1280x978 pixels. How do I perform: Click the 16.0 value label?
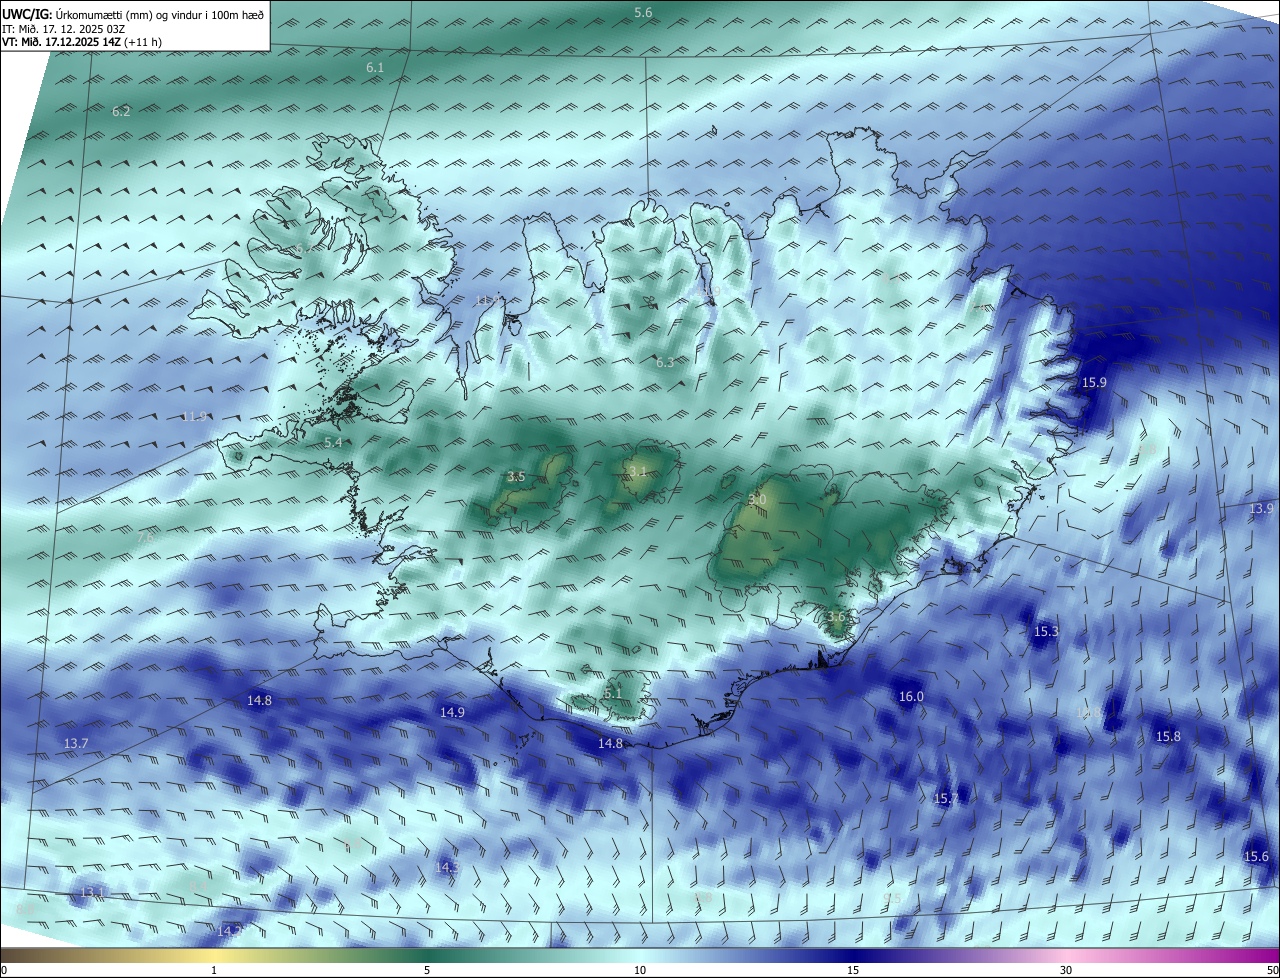point(911,696)
